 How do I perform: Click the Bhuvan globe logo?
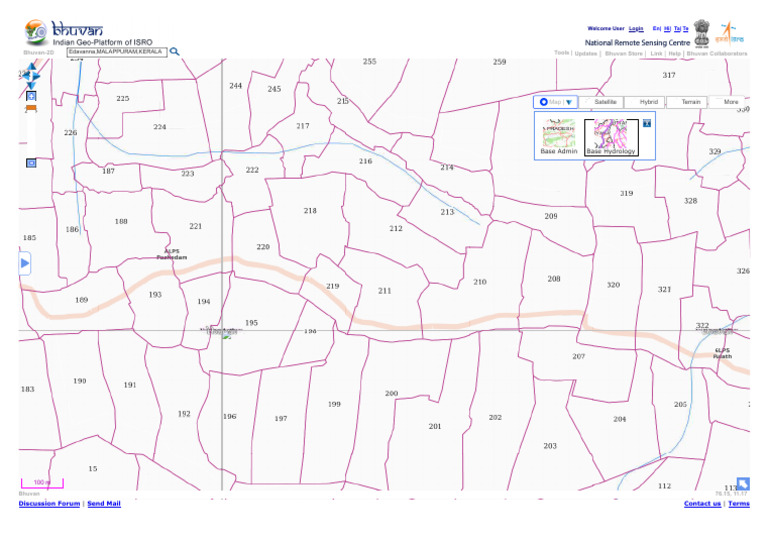(36, 32)
